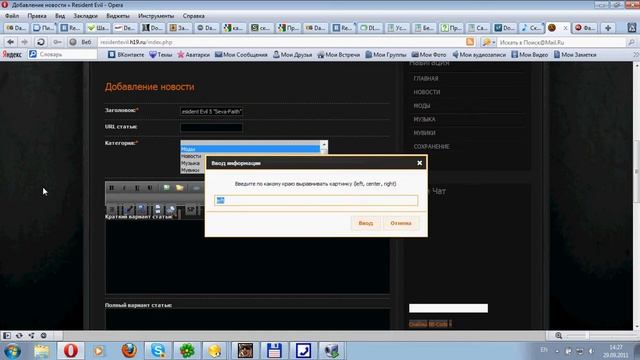Viewport: 640px width, 360px height.
Task: Open the Темы bookmark
Action: [161, 55]
